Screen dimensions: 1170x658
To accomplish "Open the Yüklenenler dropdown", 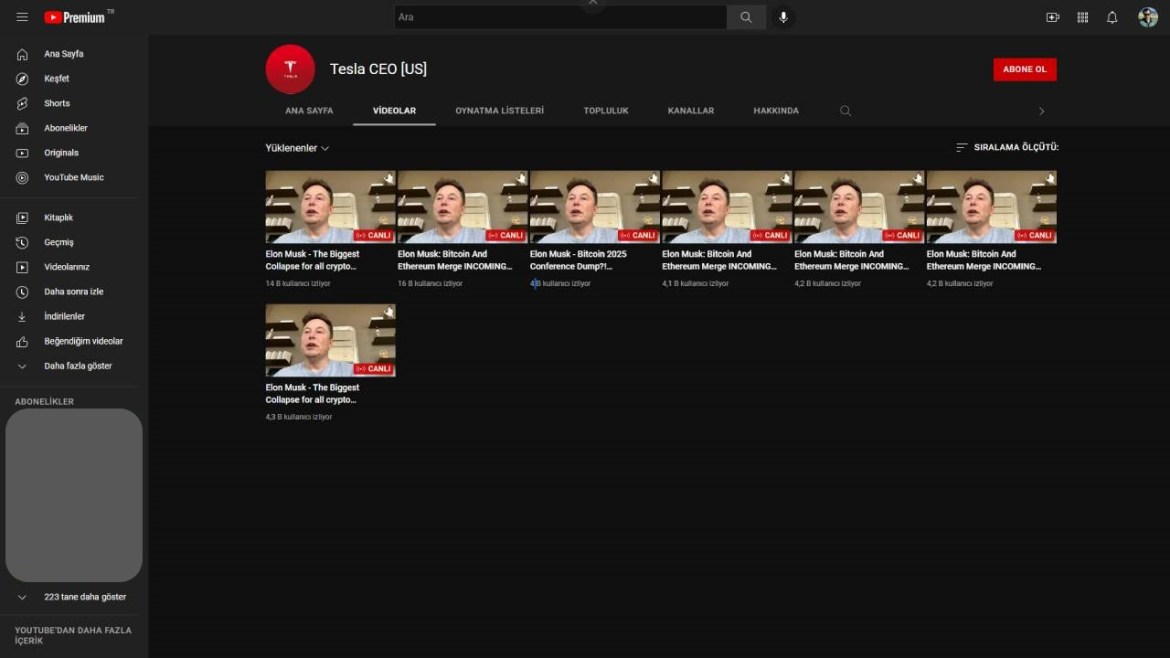I will [x=297, y=148].
